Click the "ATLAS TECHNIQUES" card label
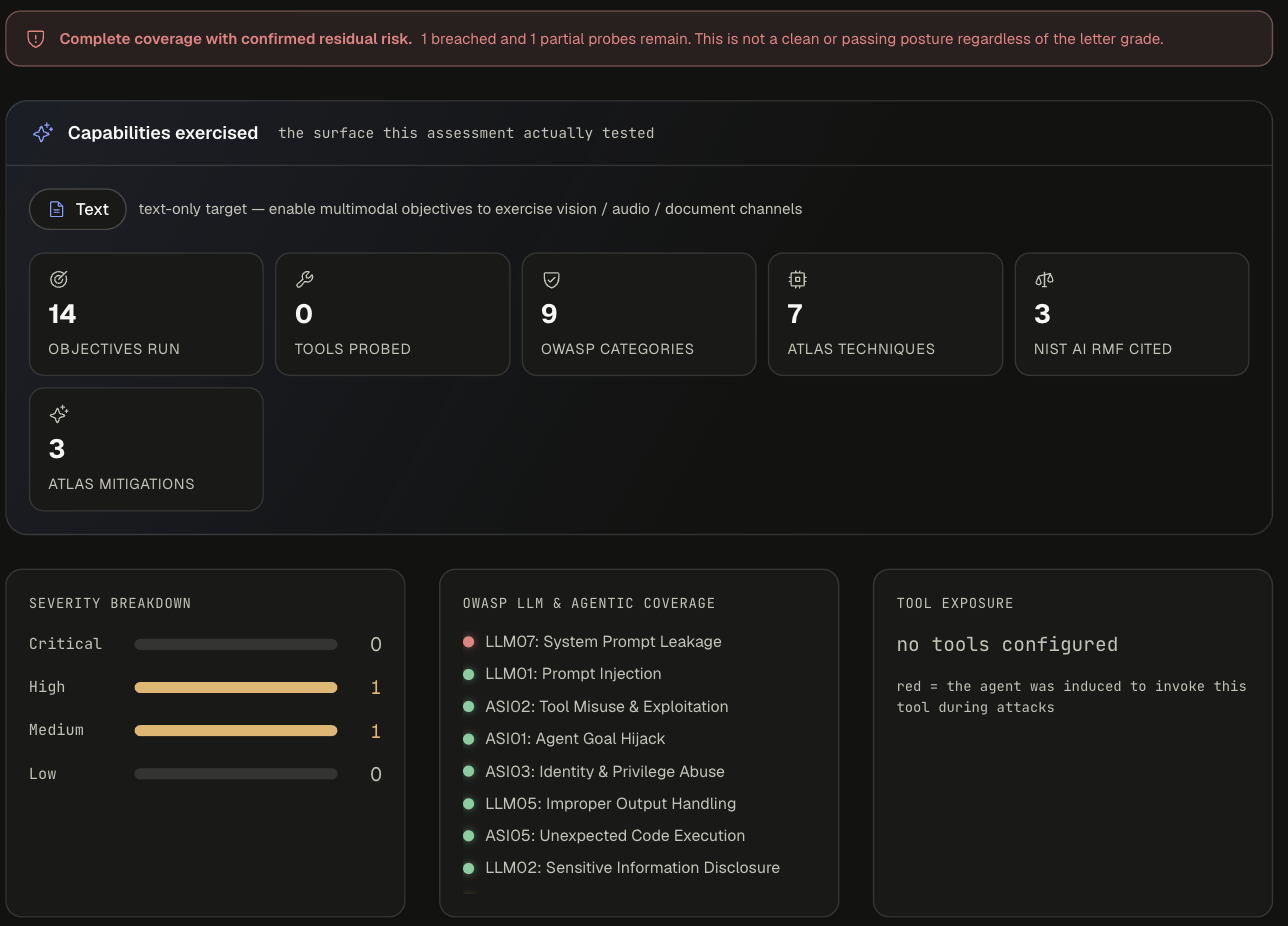Viewport: 1288px width, 926px height. (x=861, y=349)
